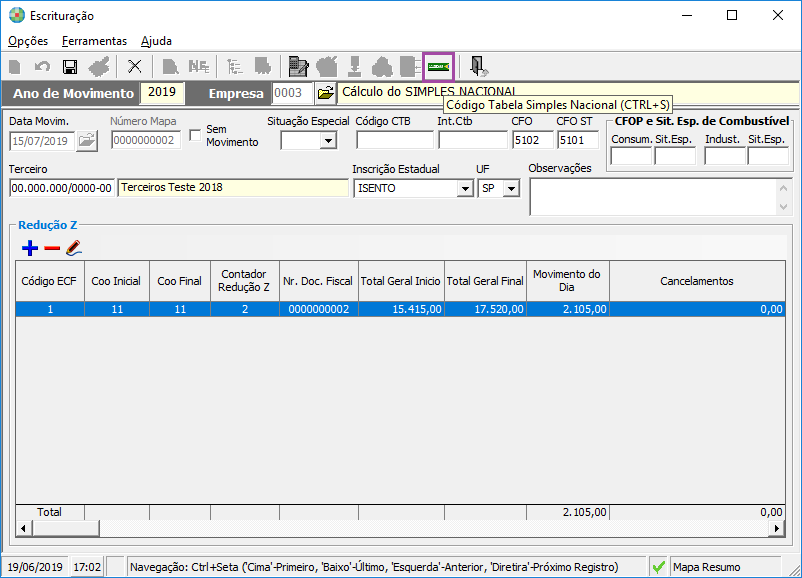Click the Consum. combustível input field
Viewport: 802px width, 578px height.
click(x=631, y=156)
